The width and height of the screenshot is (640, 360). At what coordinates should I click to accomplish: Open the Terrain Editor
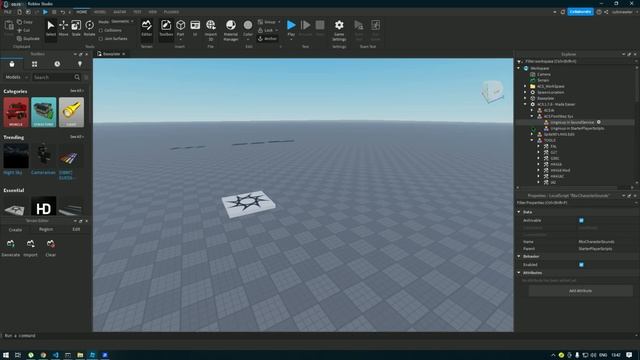[147, 29]
